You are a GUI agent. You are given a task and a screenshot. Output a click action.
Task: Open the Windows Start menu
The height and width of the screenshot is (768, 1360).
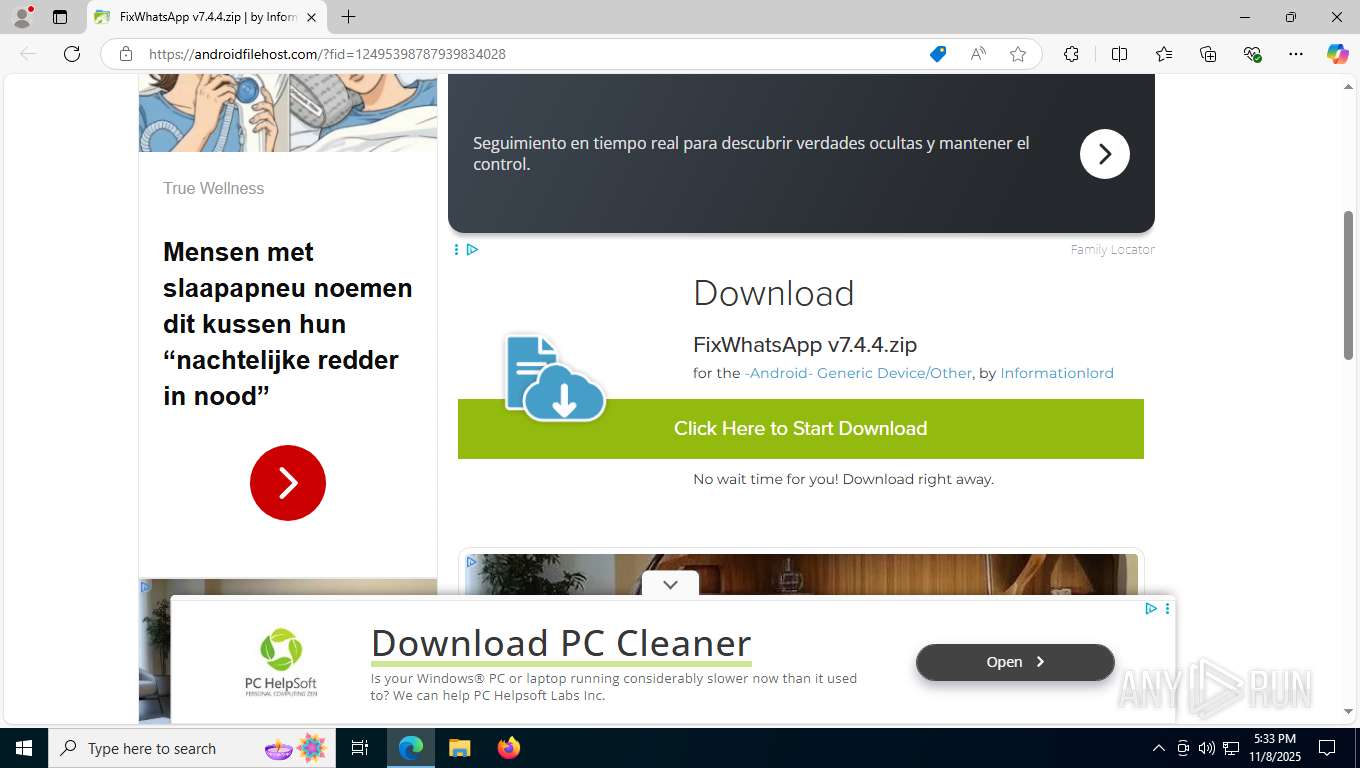pyautogui.click(x=24, y=748)
